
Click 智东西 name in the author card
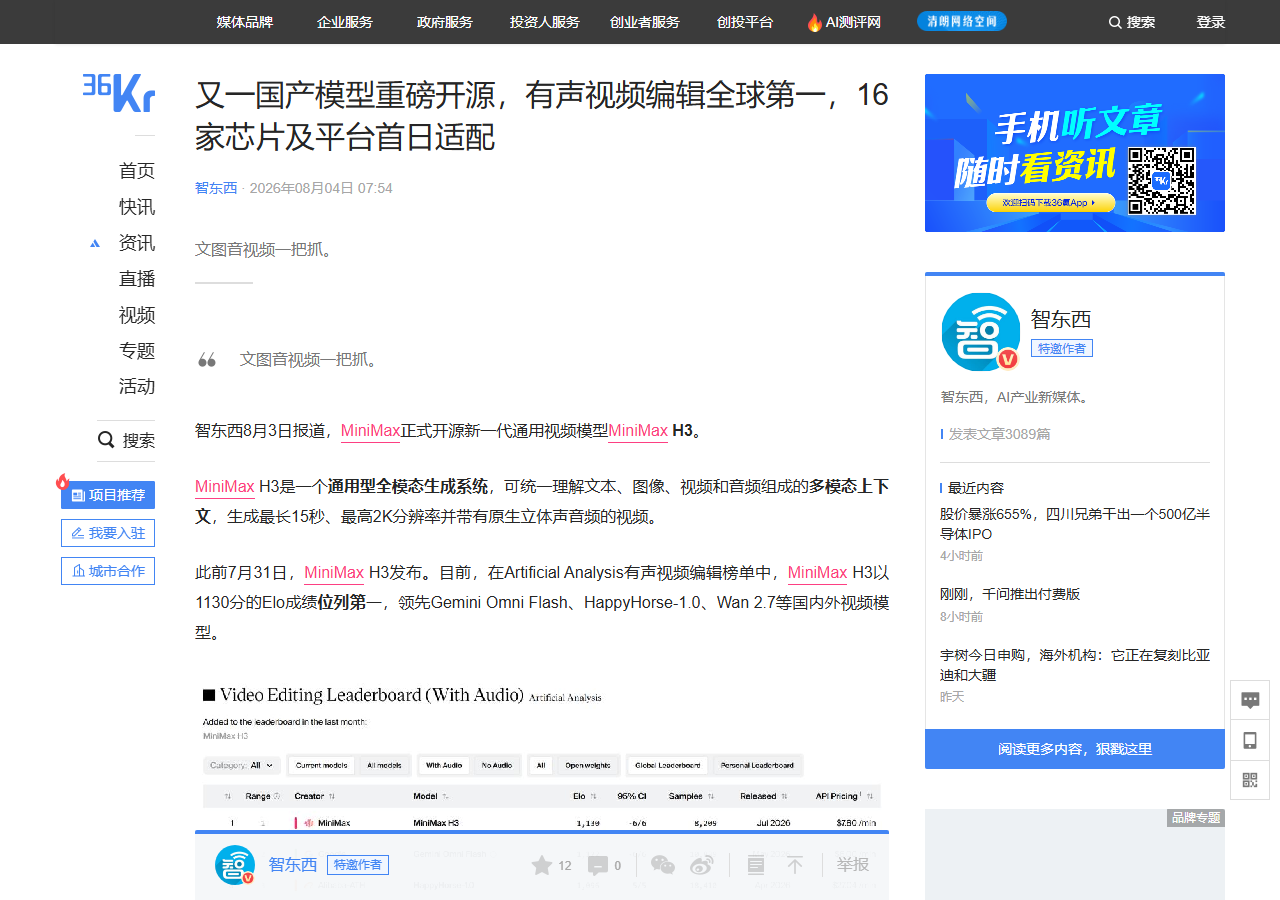[x=1061, y=319]
